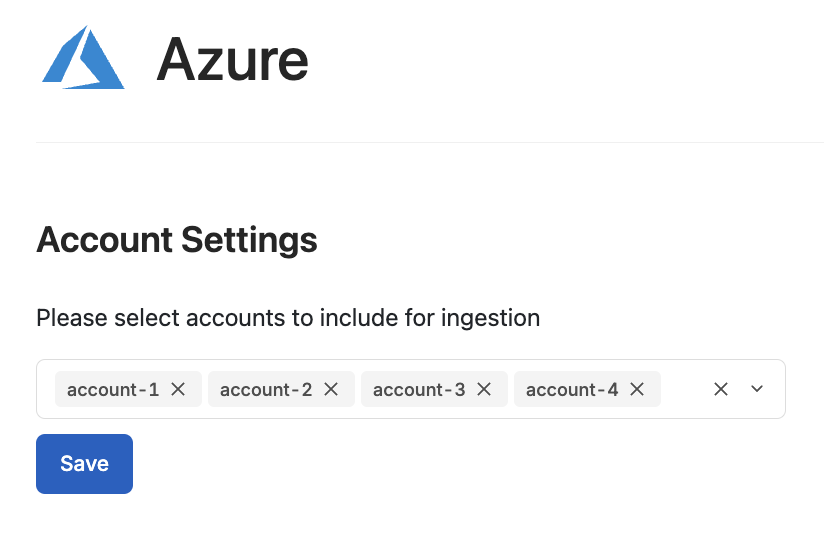Remove account-2 using its X icon

point(331,389)
